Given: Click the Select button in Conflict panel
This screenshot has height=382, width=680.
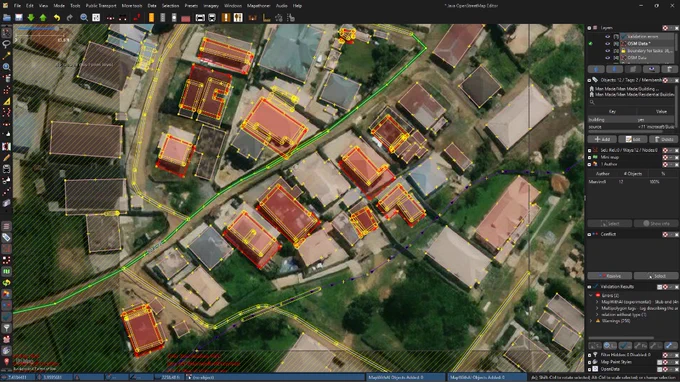Looking at the screenshot, I should (x=656, y=276).
